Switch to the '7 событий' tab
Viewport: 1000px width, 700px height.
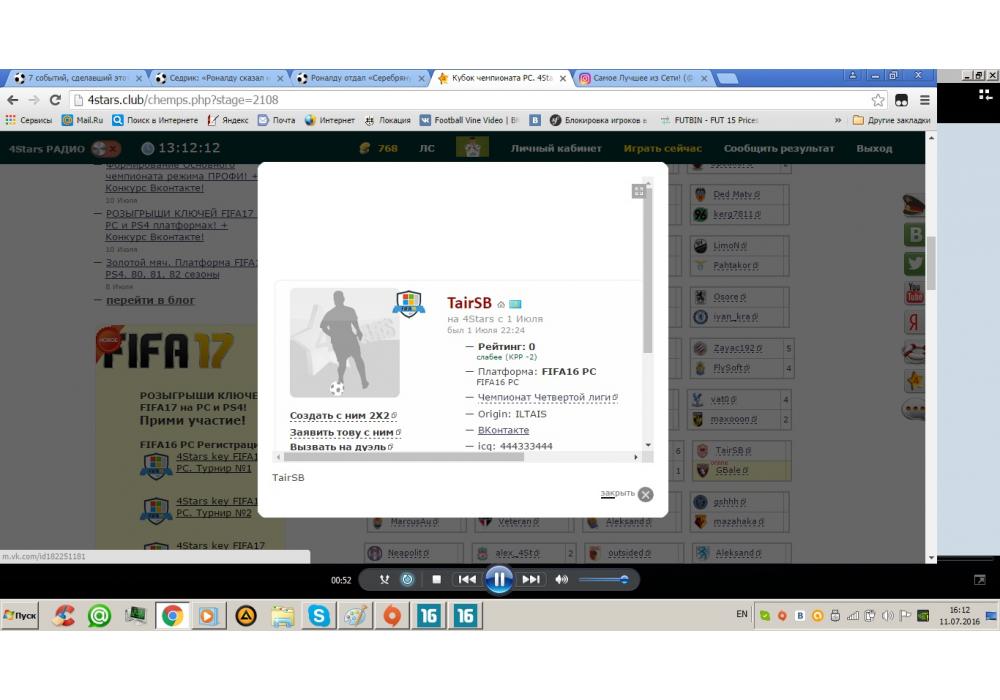tap(77, 78)
